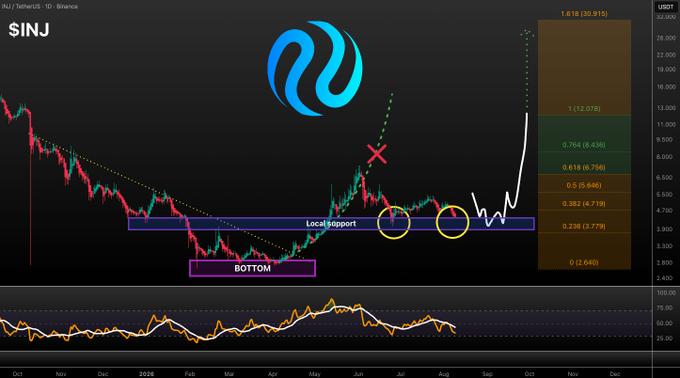Select the BOTTOM labeled purple box

point(252,268)
